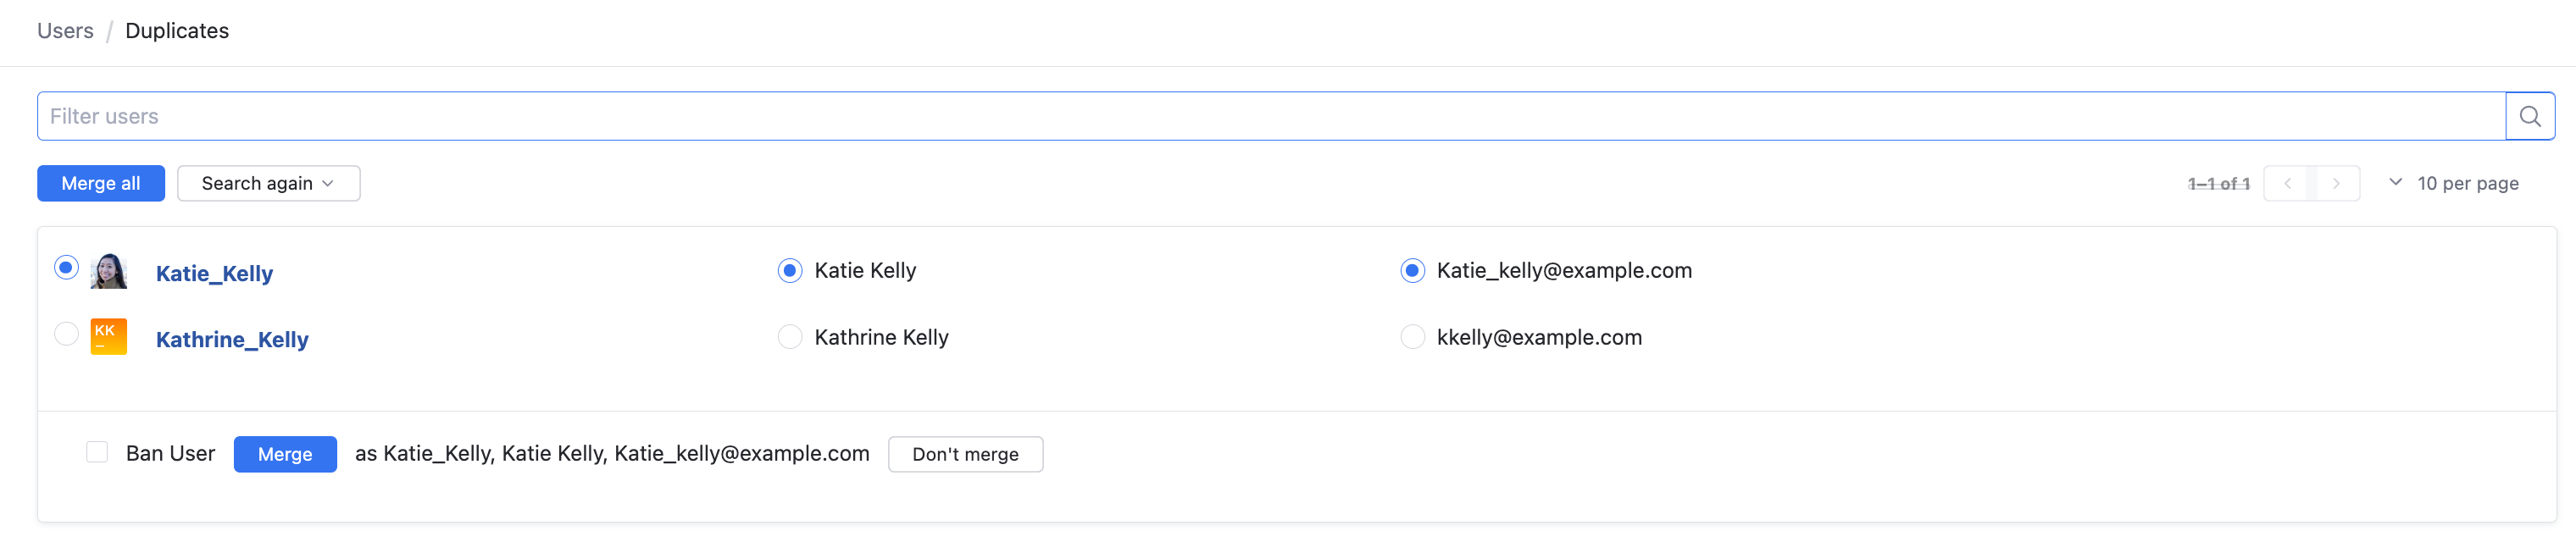Go to next page arrow
This screenshot has height=542, width=2576.
click(x=2336, y=183)
